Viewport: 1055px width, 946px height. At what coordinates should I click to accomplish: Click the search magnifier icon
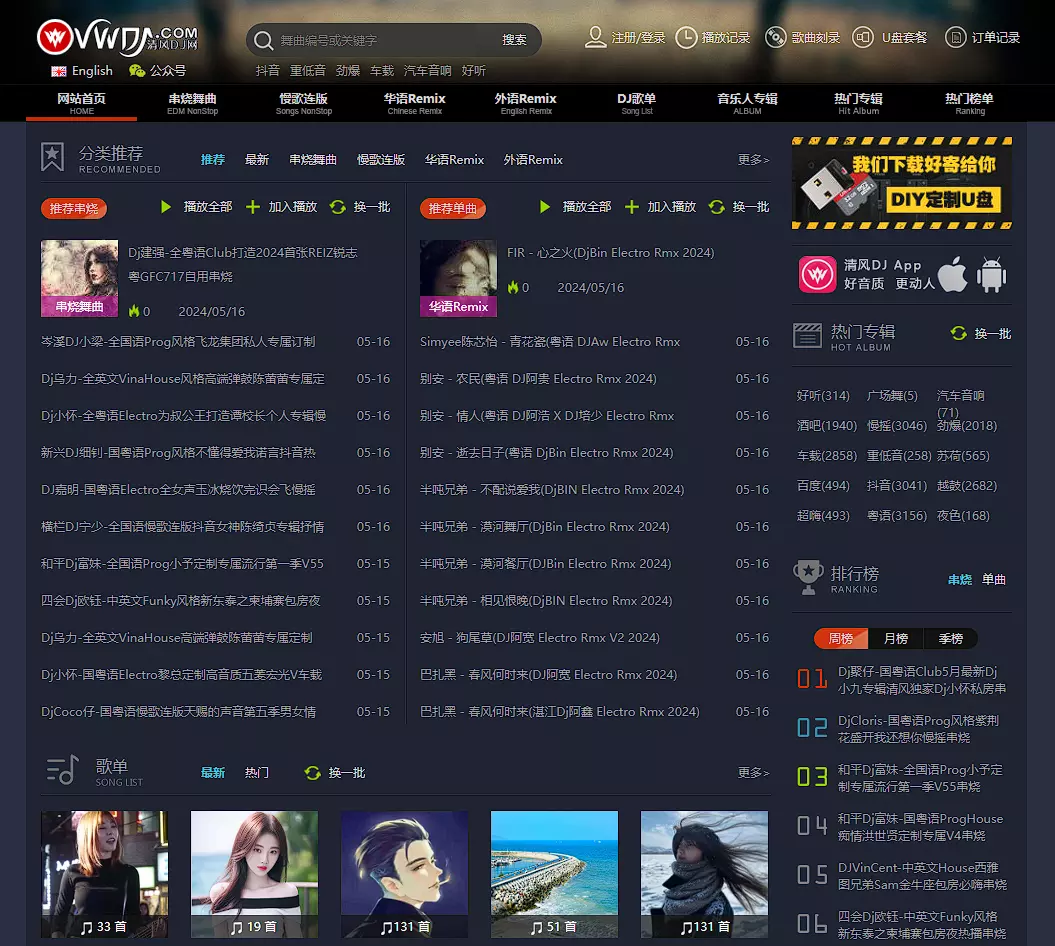[x=264, y=40]
